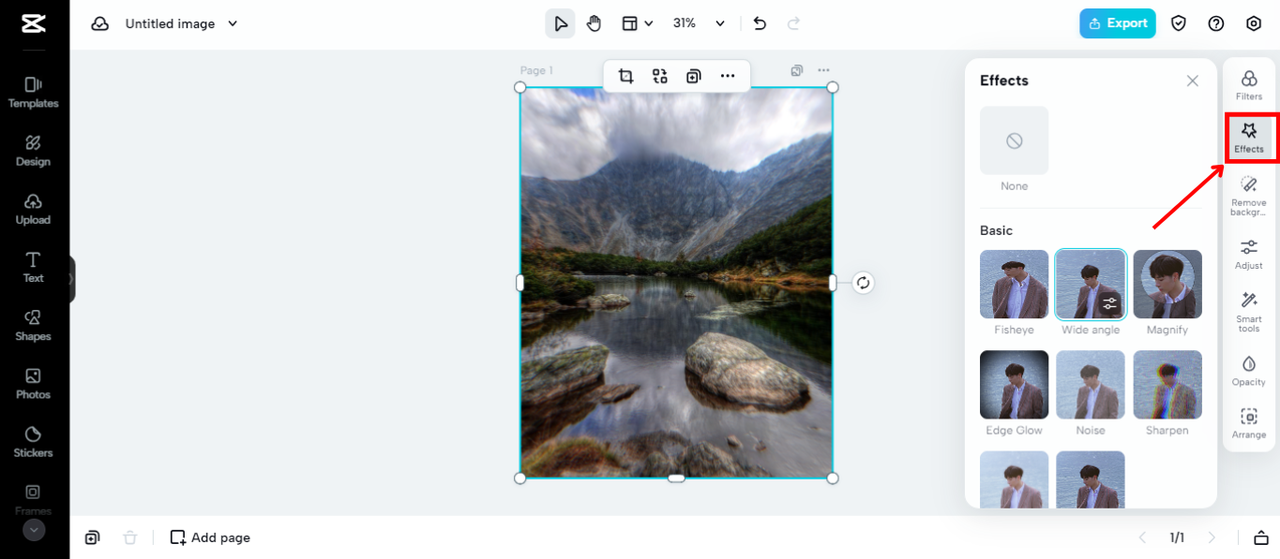This screenshot has height=559, width=1280.
Task: Apply the Noise effect
Action: (1090, 384)
